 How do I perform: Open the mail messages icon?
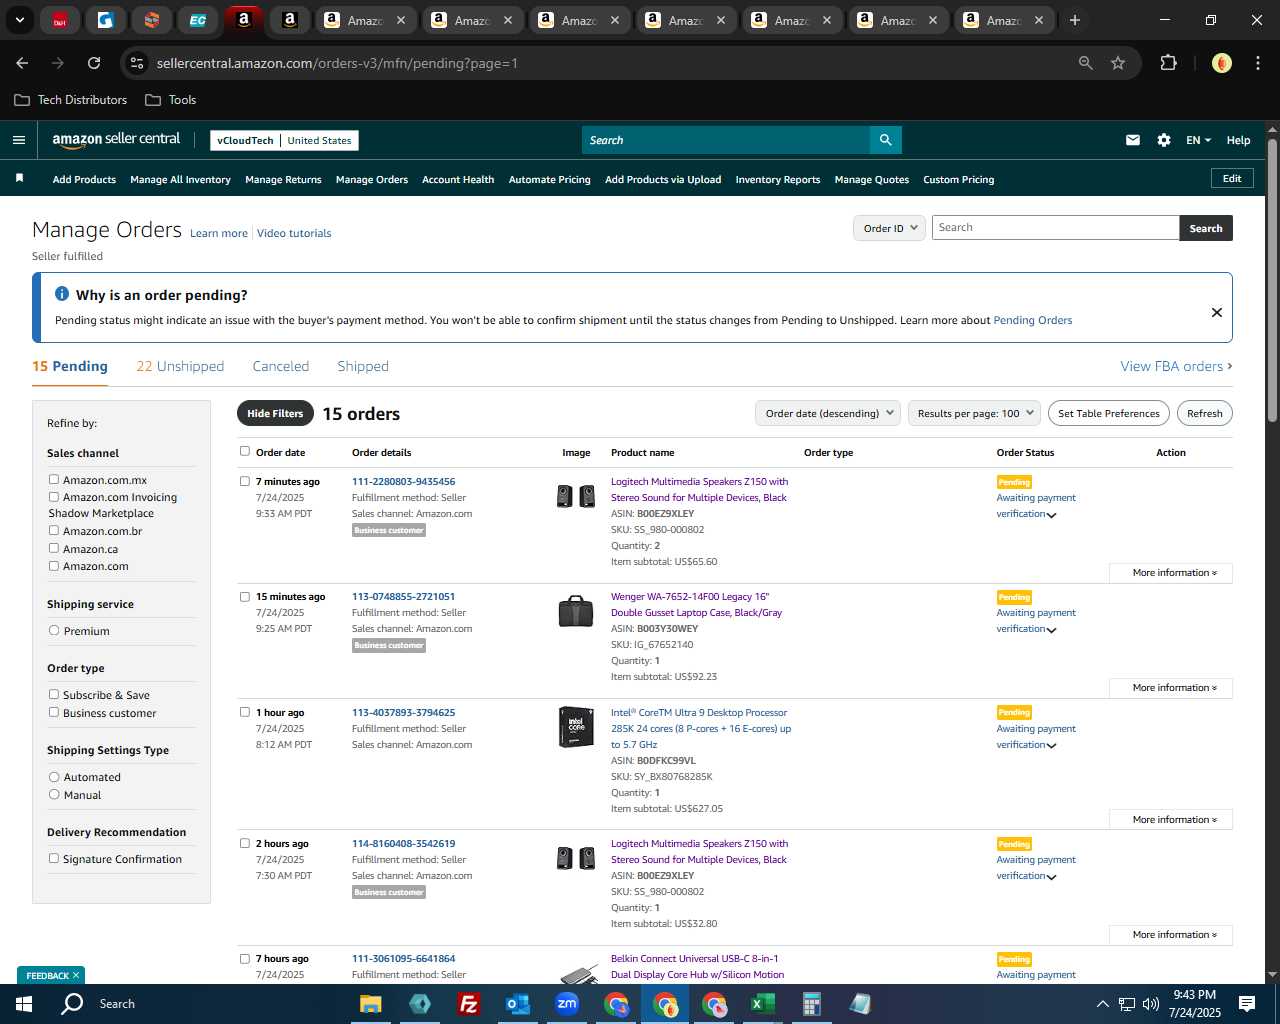pos(1133,140)
